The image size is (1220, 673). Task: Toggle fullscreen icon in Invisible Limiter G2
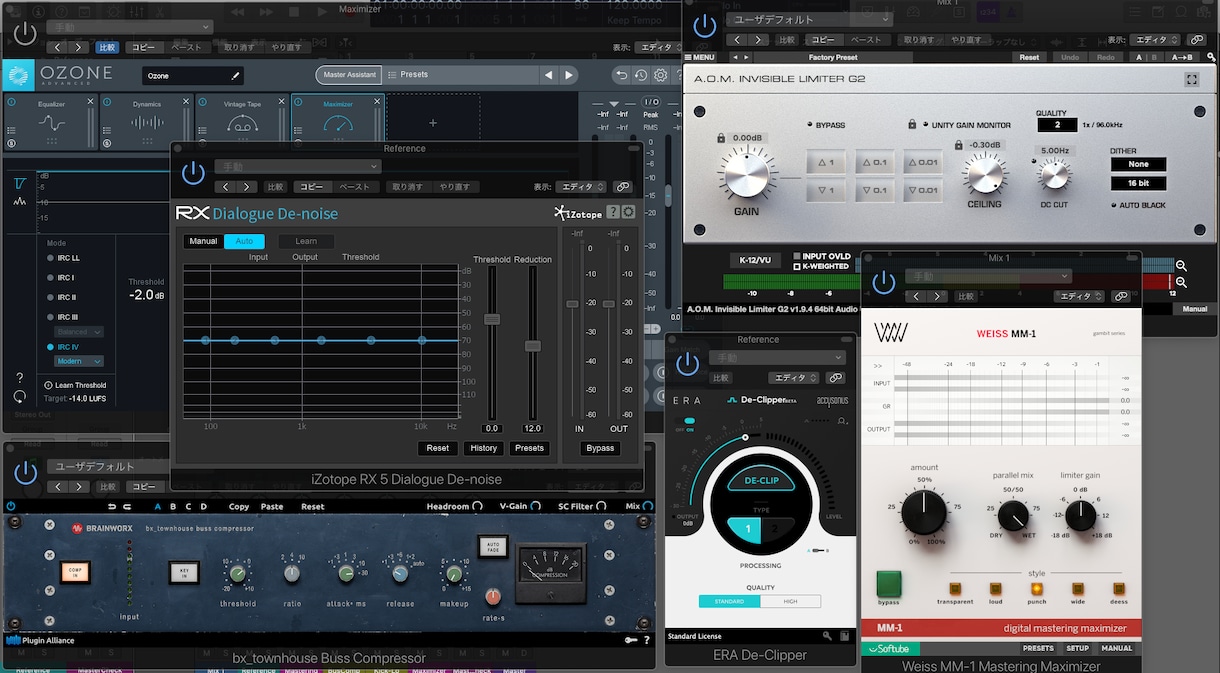point(1191,79)
